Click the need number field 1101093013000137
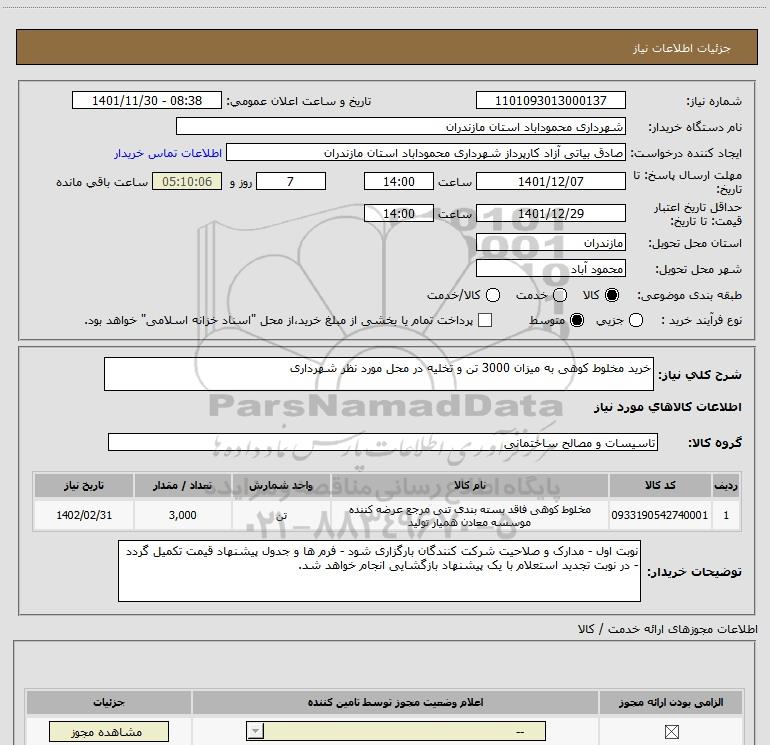 (550, 101)
